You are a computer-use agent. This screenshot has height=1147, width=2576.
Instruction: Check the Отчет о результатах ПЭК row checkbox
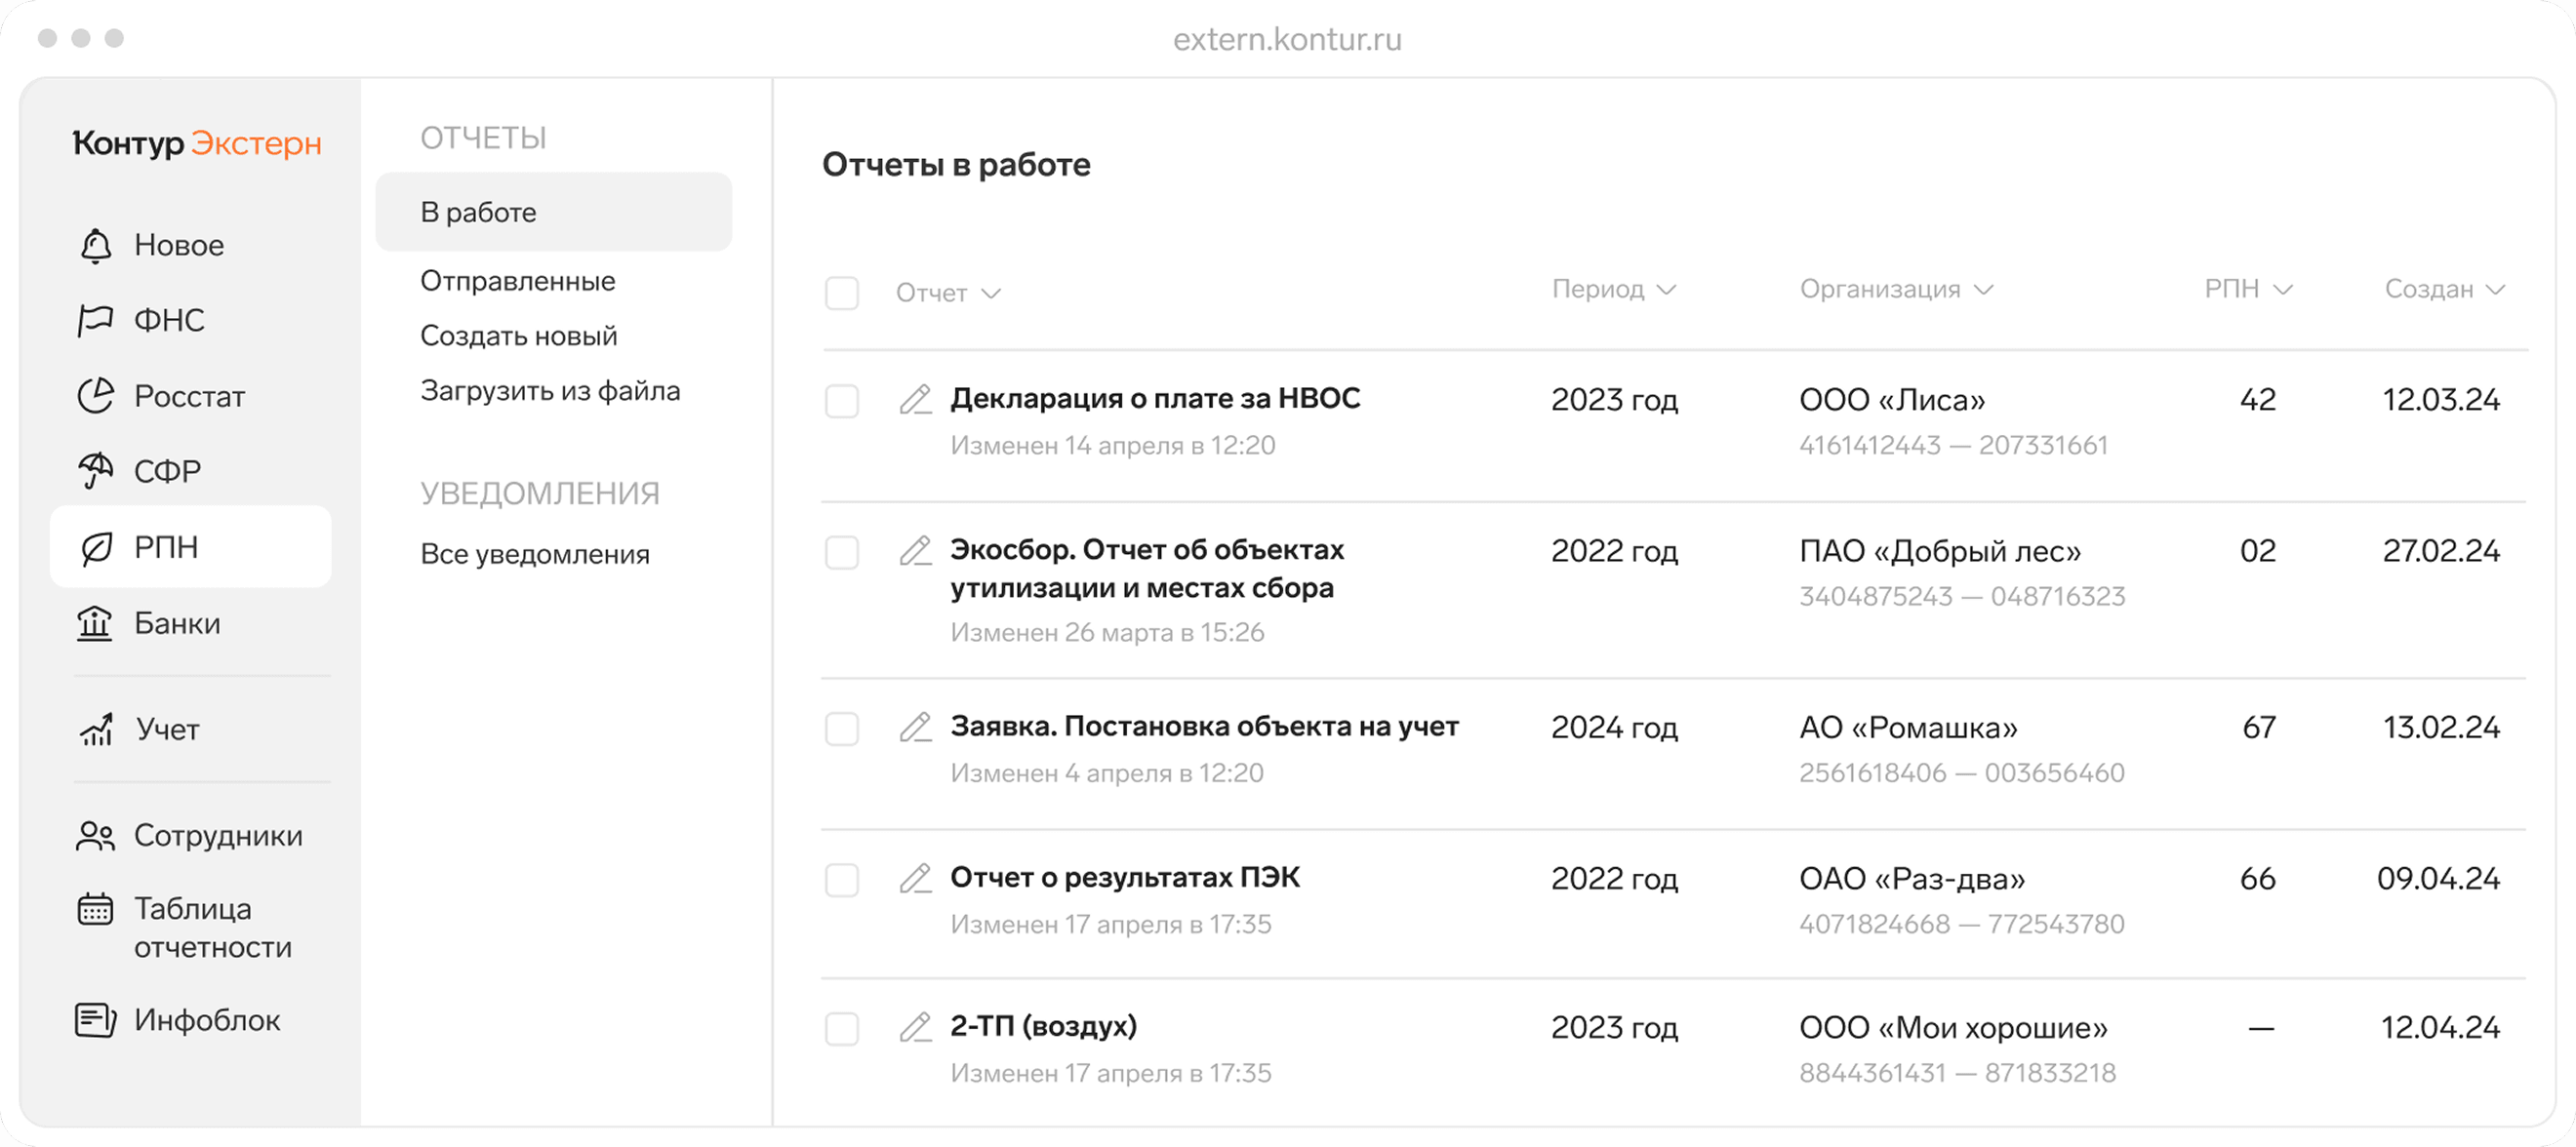[841, 880]
